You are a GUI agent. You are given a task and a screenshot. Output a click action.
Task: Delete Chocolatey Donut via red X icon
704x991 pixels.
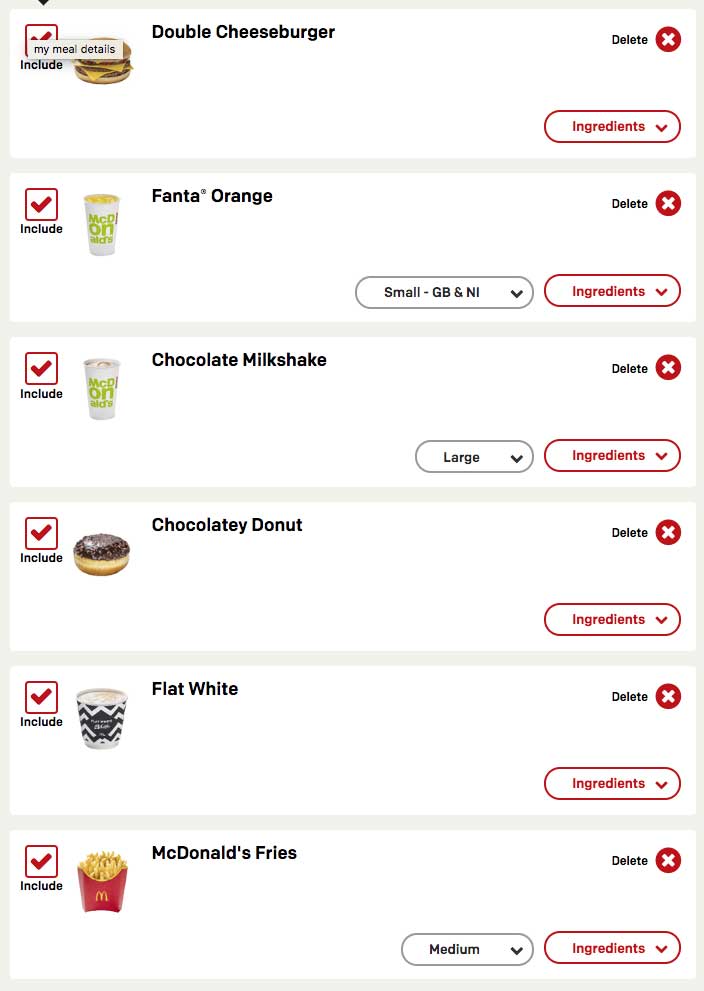coord(668,532)
